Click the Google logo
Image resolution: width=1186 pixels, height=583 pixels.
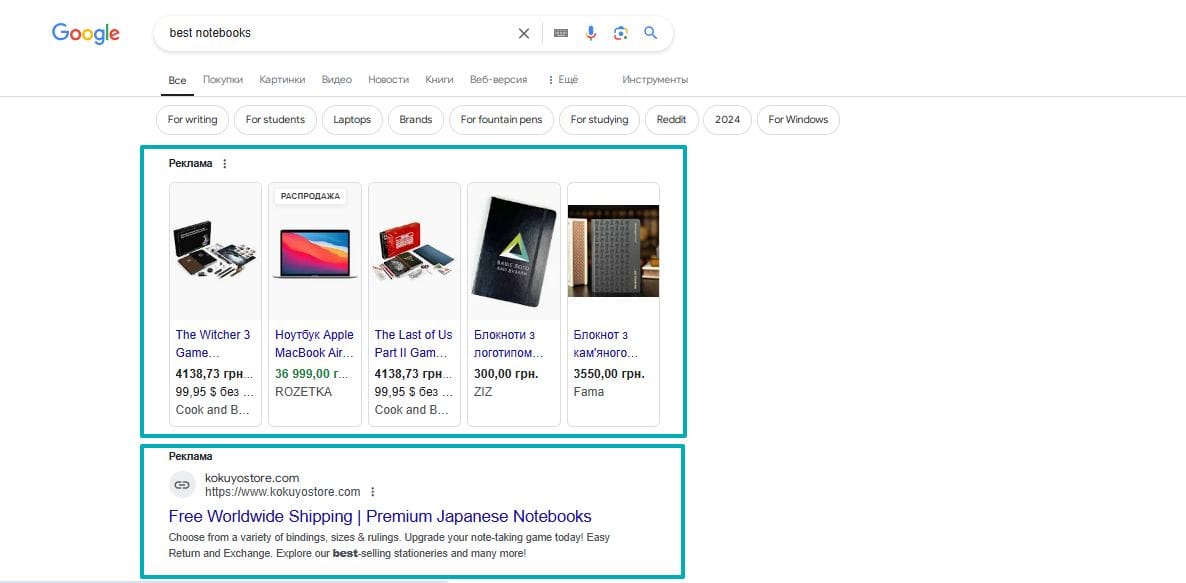point(85,33)
